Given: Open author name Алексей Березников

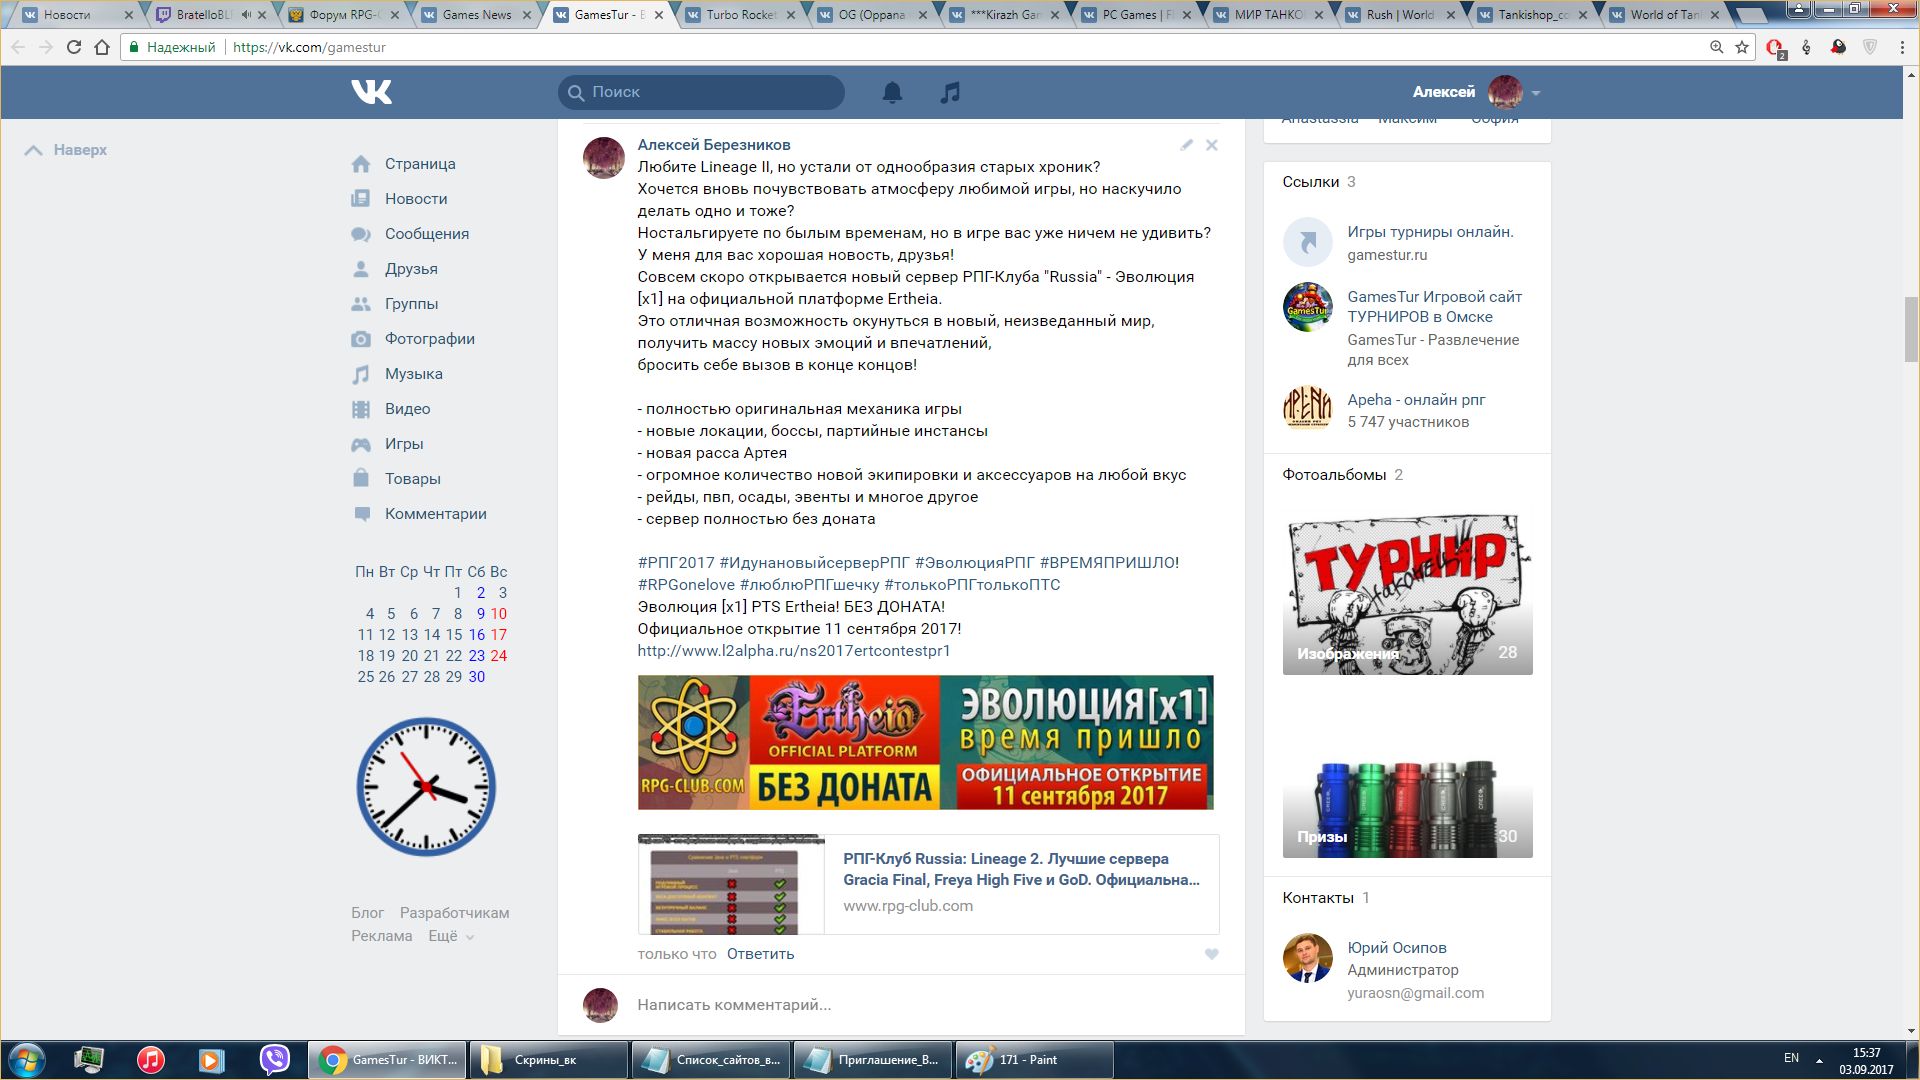Looking at the screenshot, I should point(714,145).
